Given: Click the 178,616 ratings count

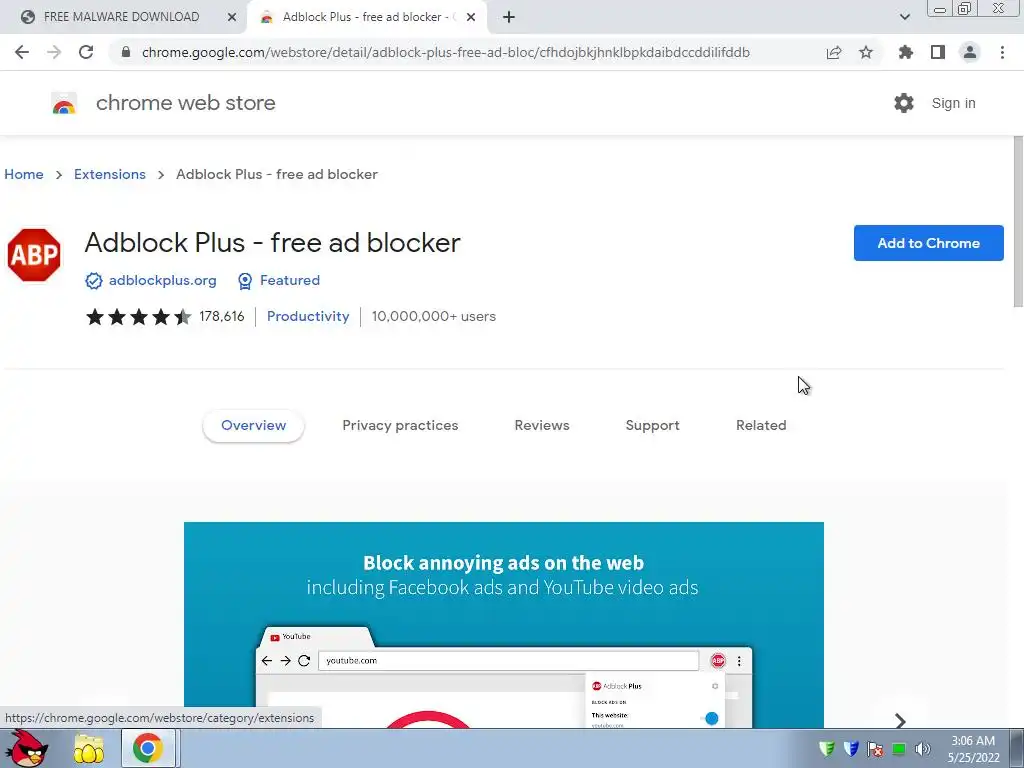Looking at the screenshot, I should (222, 317).
